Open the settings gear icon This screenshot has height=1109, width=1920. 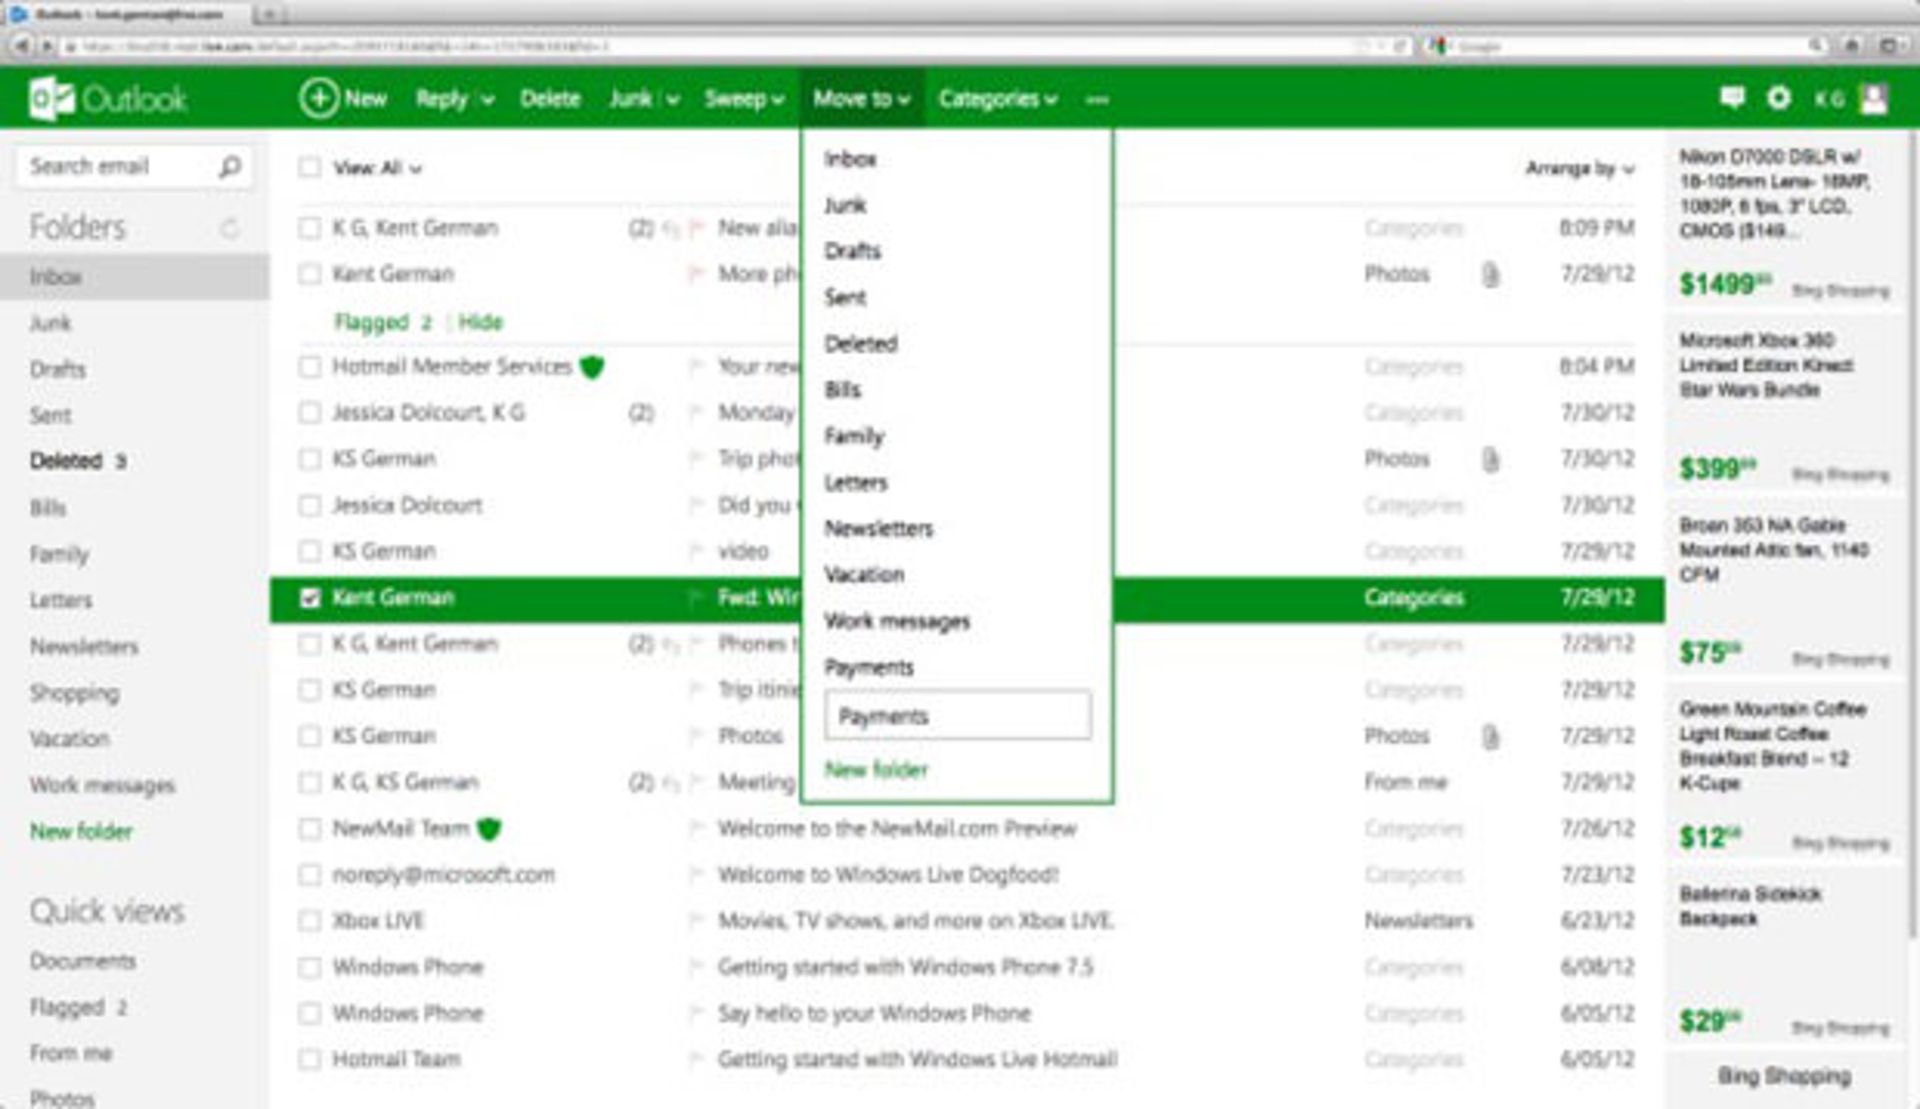click(x=1779, y=97)
